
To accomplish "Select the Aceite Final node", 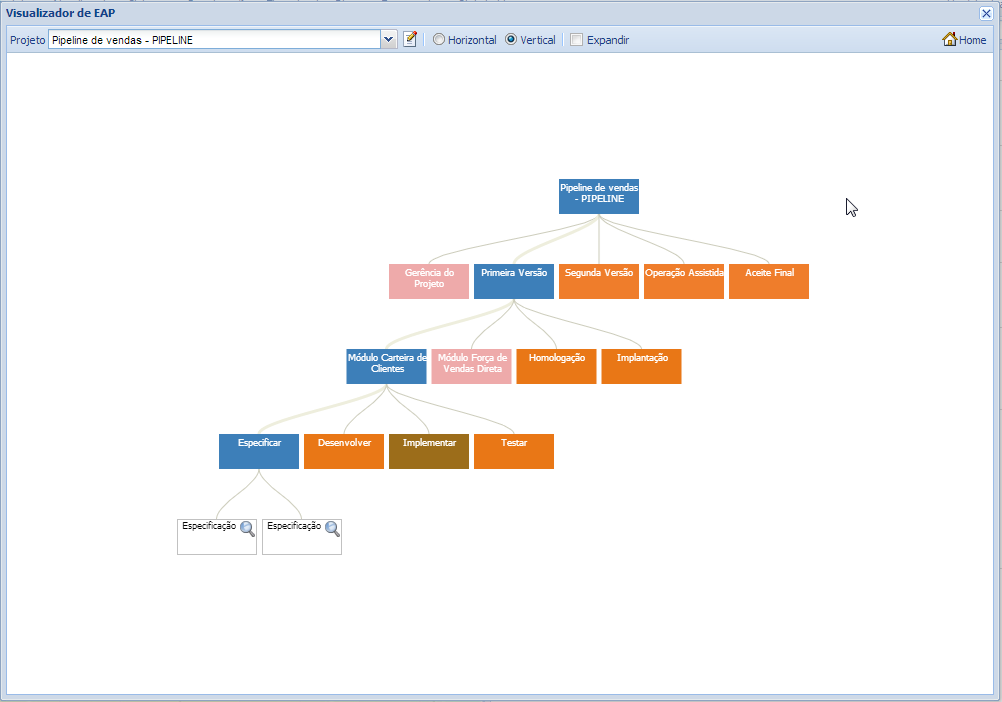I will pos(769,282).
